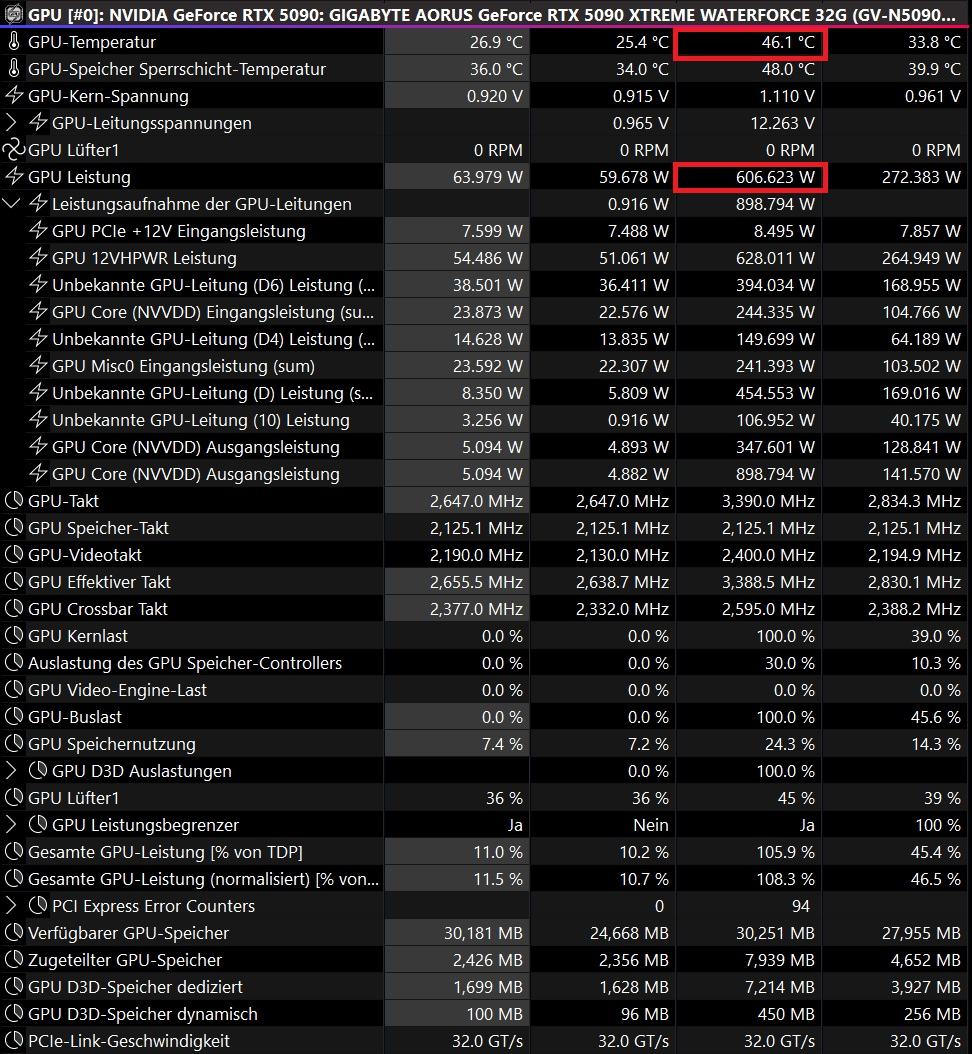Image resolution: width=972 pixels, height=1054 pixels.
Task: Expand the PCI Express Error Counters group
Action: click(11, 905)
